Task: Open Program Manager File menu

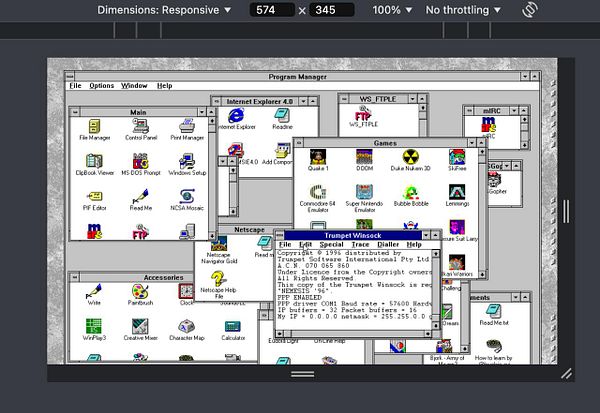Action: coord(75,86)
